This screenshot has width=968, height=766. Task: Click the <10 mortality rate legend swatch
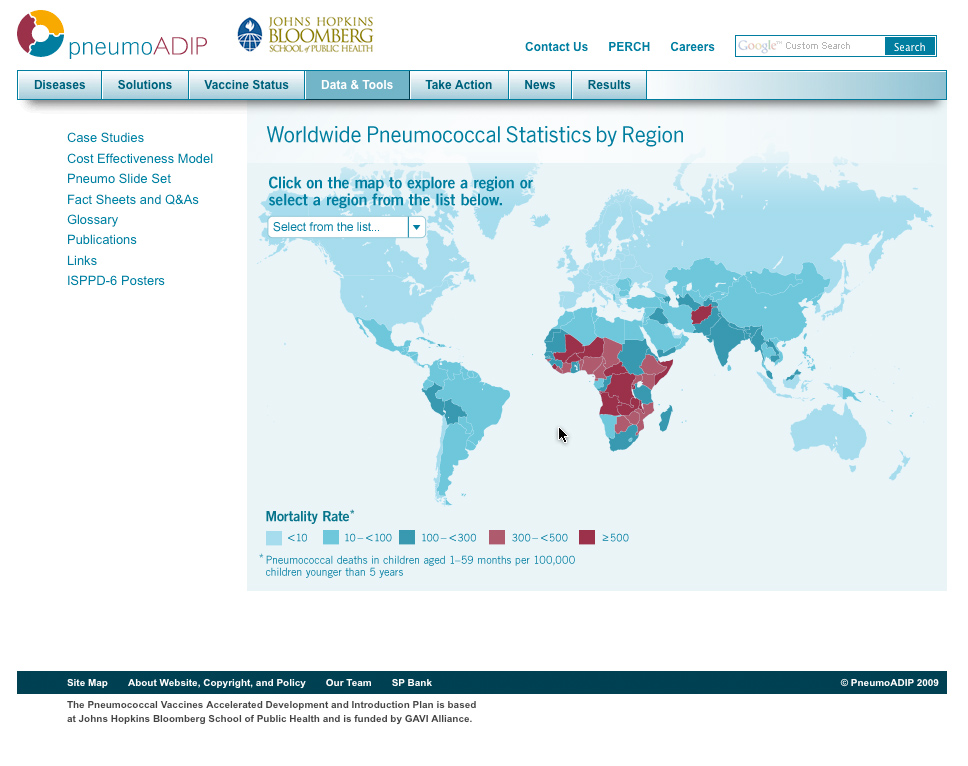tap(273, 538)
